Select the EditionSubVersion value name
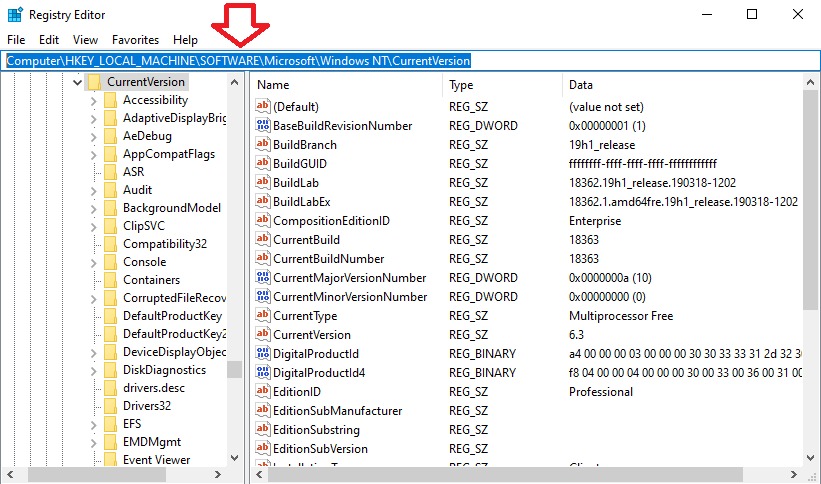 (320, 448)
